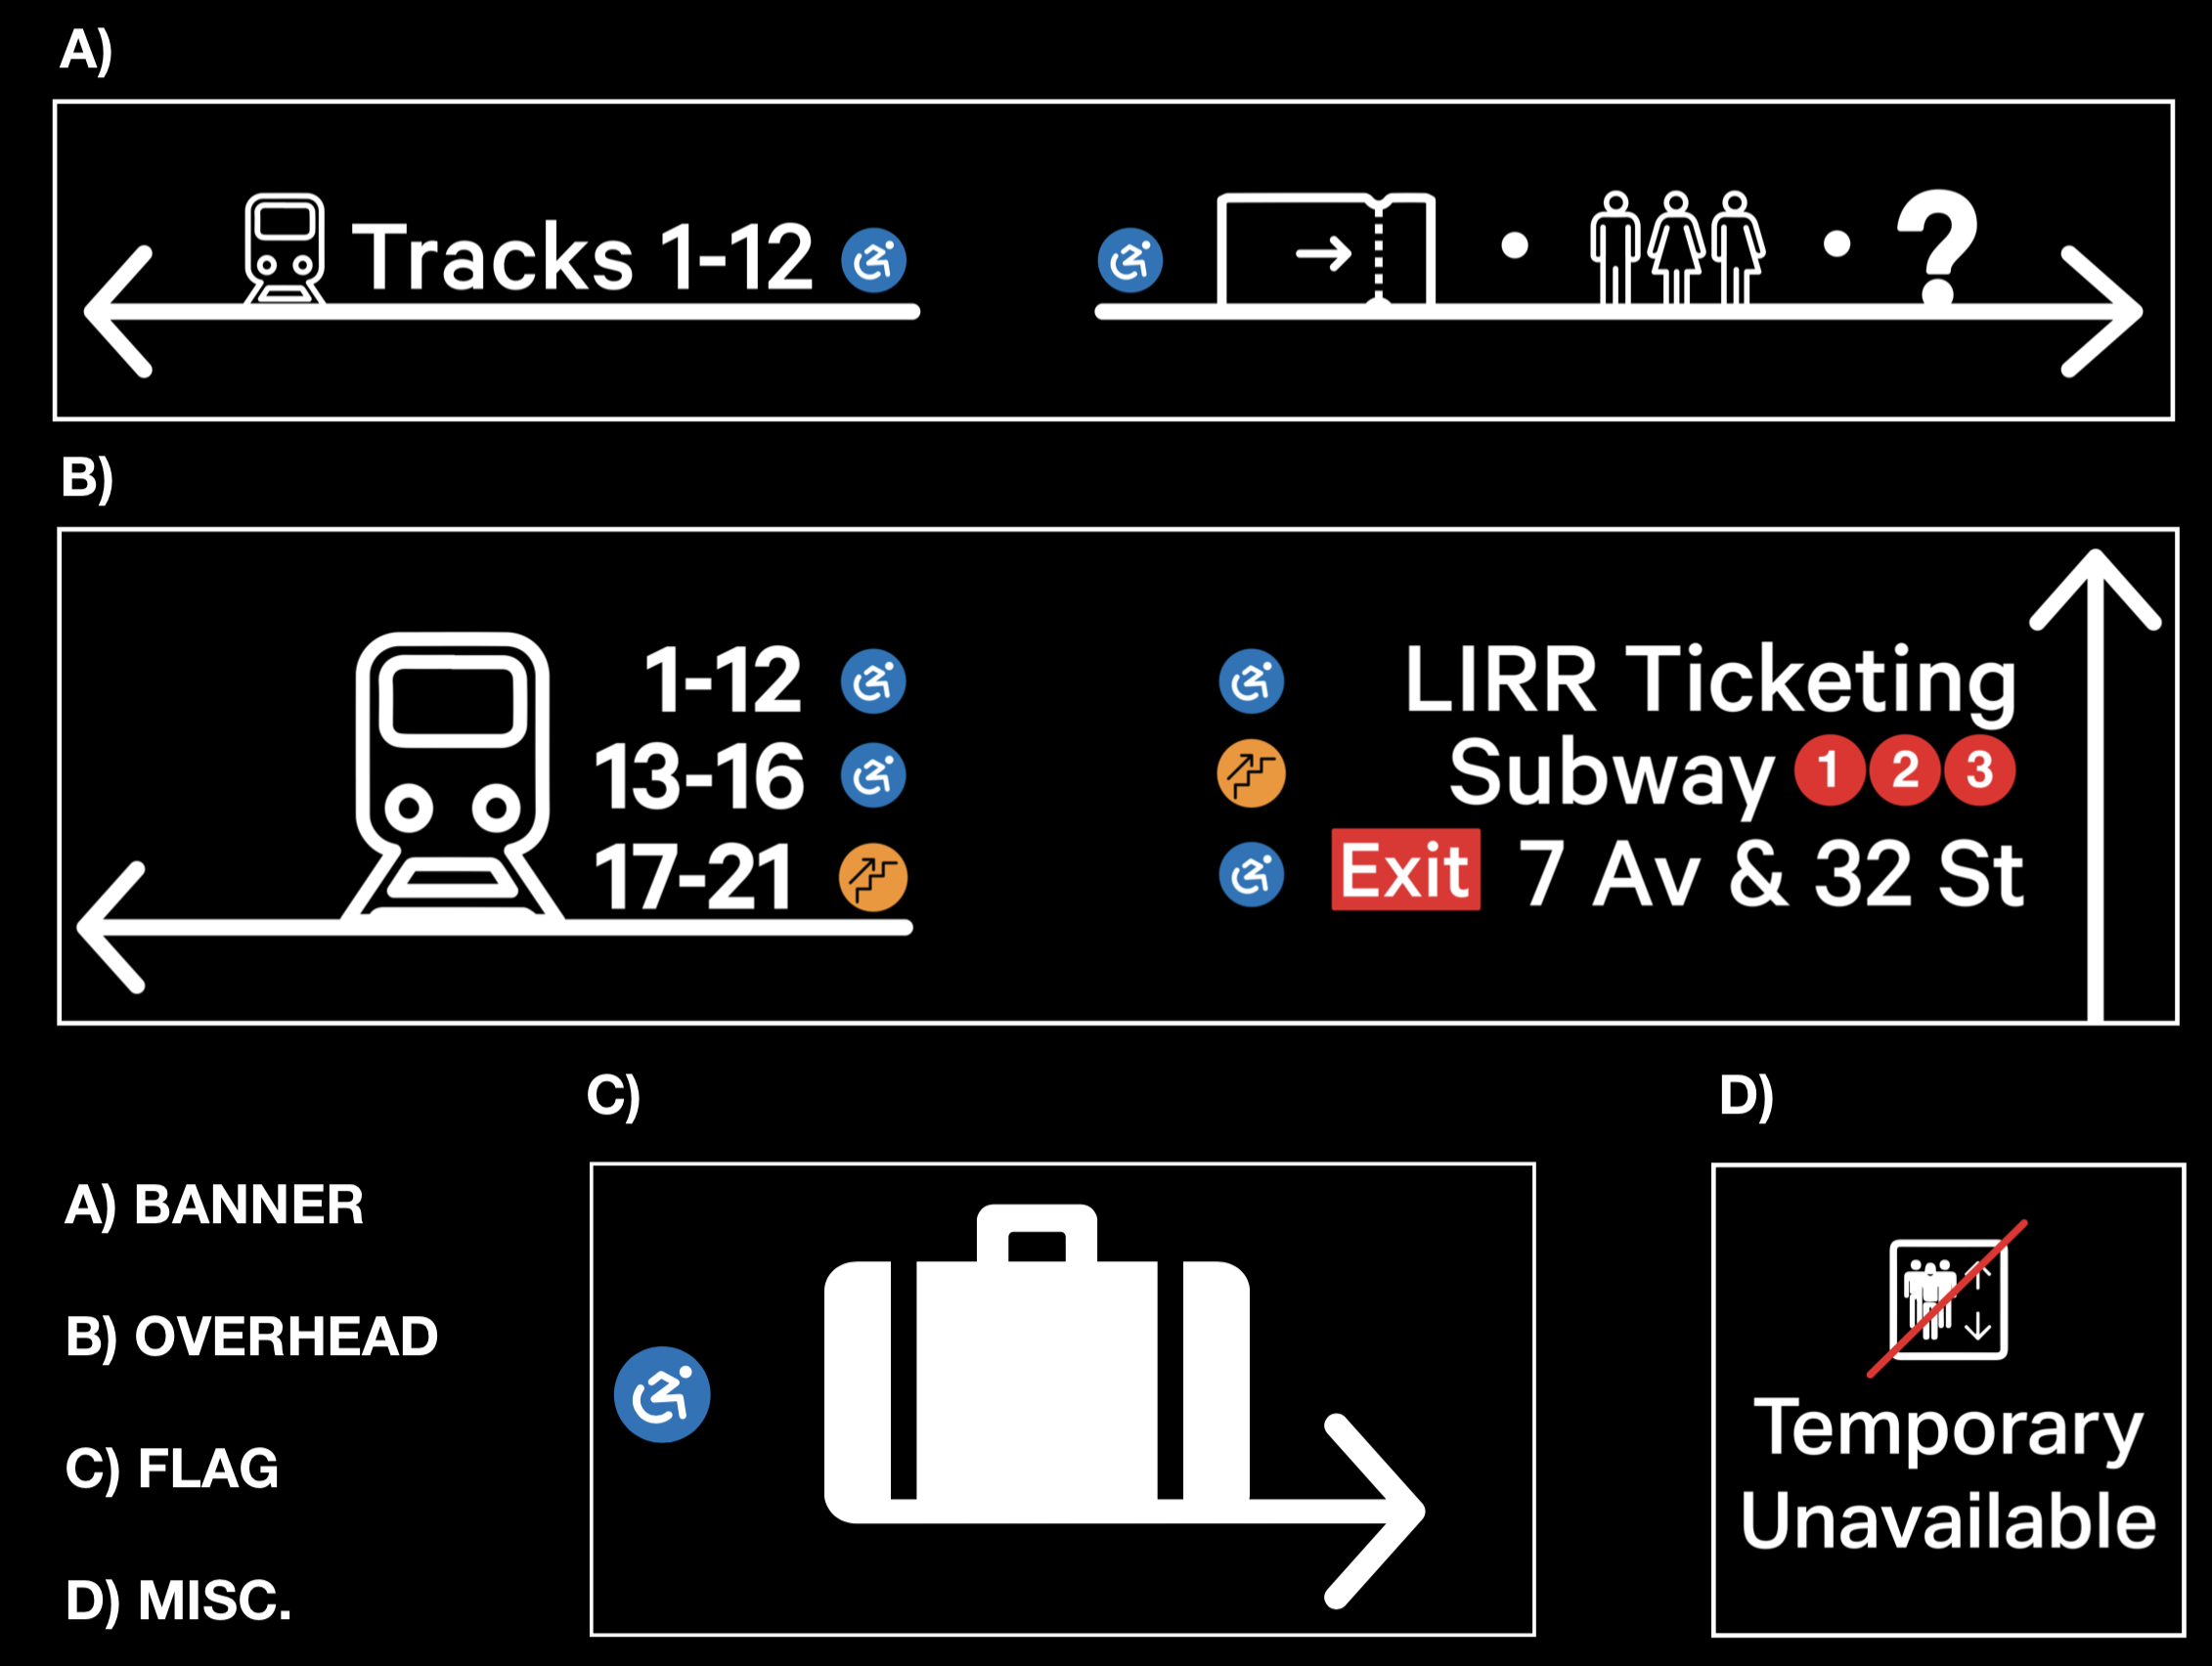Image resolution: width=2212 pixels, height=1666 pixels.
Task: Click the orange stairs icon next to 17-21
Action: coord(873,878)
